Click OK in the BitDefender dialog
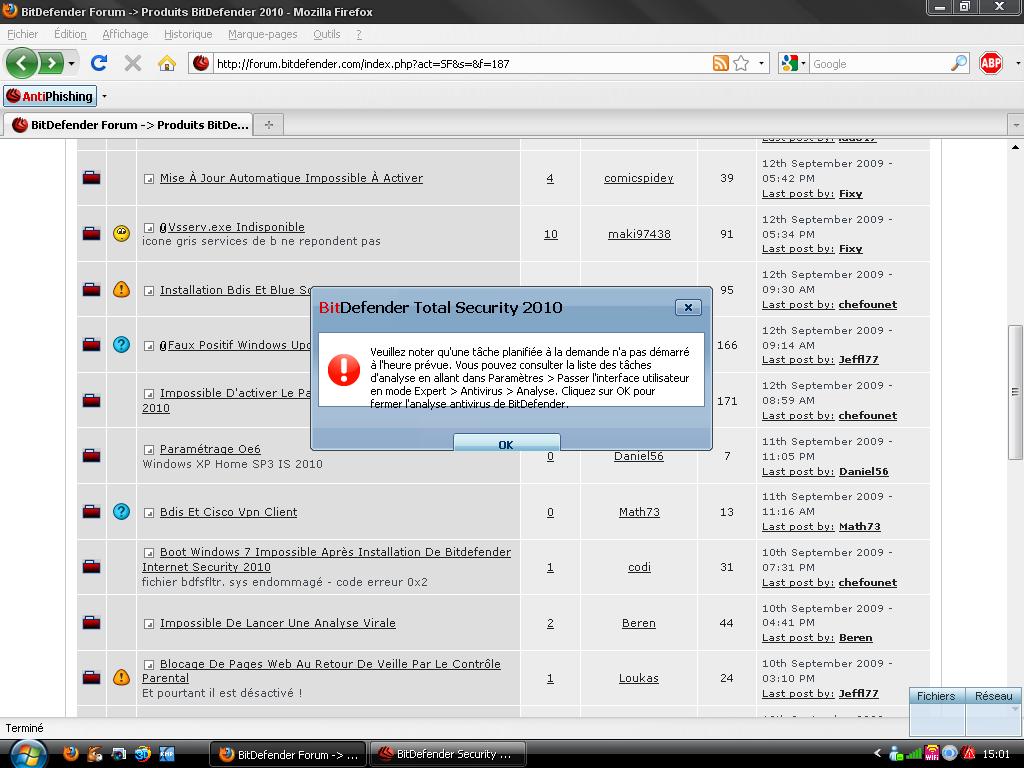The height and width of the screenshot is (768, 1024). click(506, 443)
